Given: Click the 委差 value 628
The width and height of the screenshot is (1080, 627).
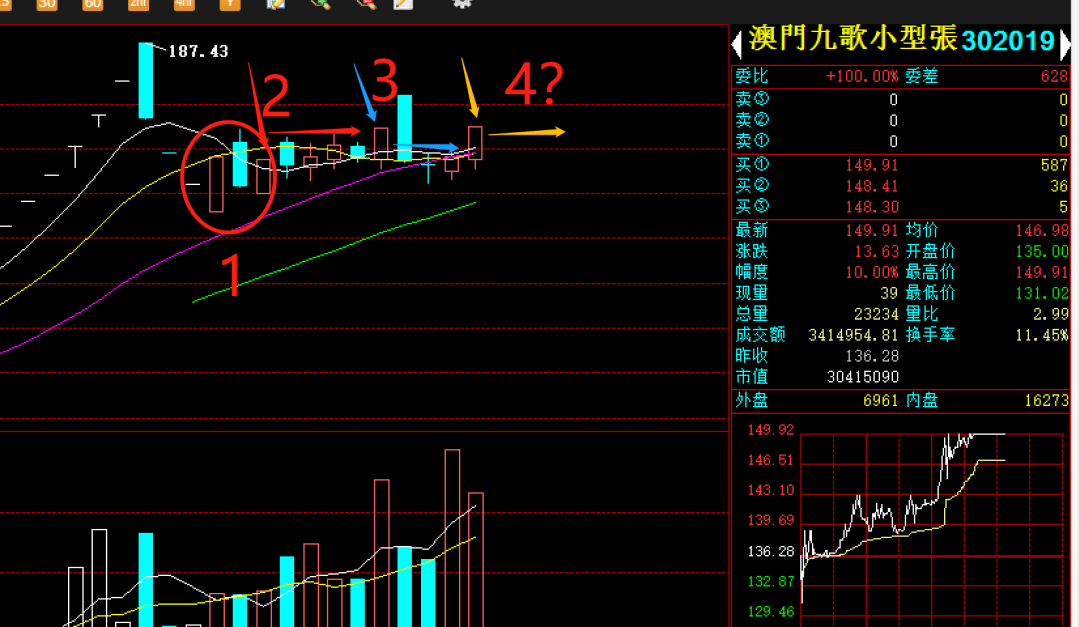Looking at the screenshot, I should (1054, 76).
